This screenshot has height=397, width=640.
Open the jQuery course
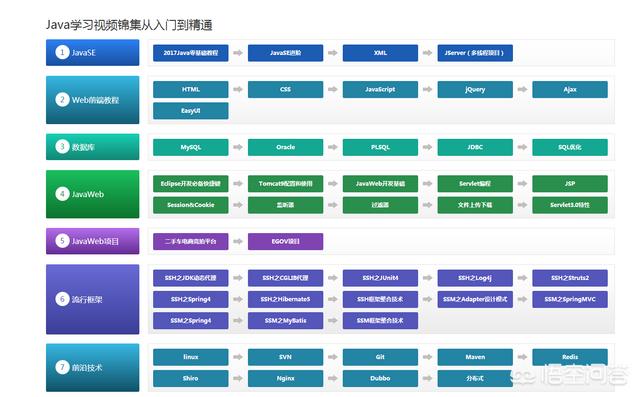(x=475, y=89)
